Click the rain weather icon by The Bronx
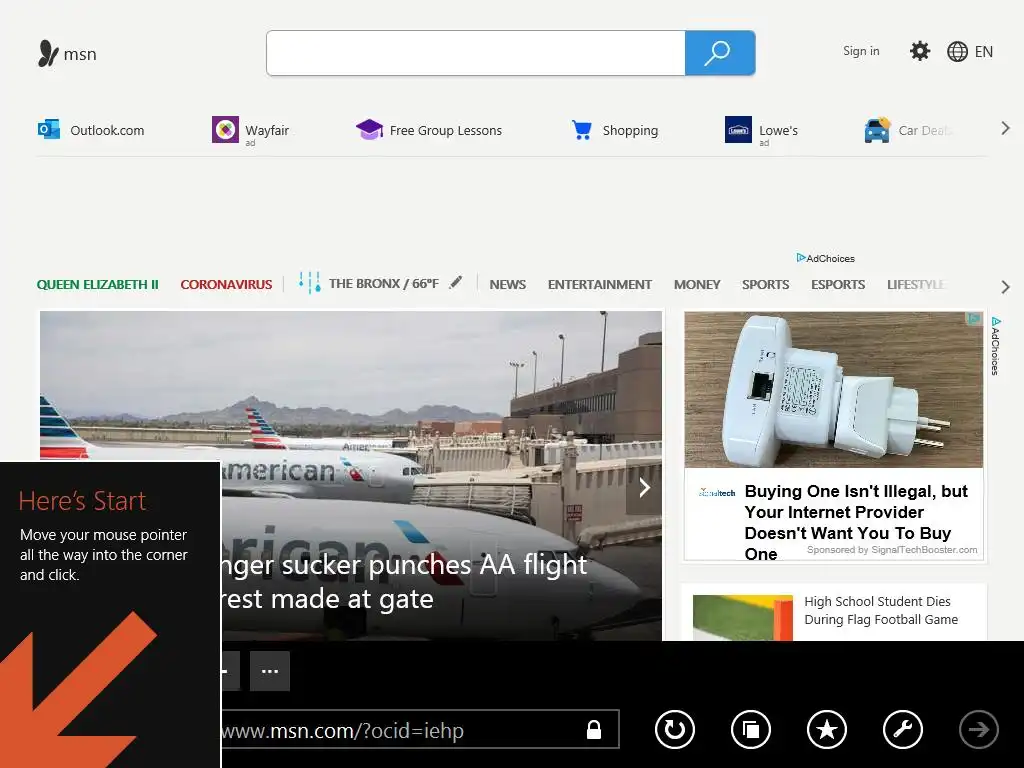 (310, 282)
